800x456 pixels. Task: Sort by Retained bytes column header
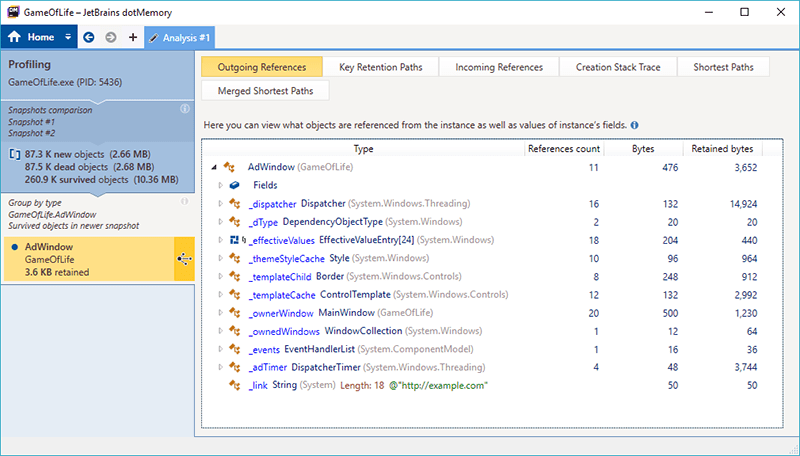(x=722, y=148)
